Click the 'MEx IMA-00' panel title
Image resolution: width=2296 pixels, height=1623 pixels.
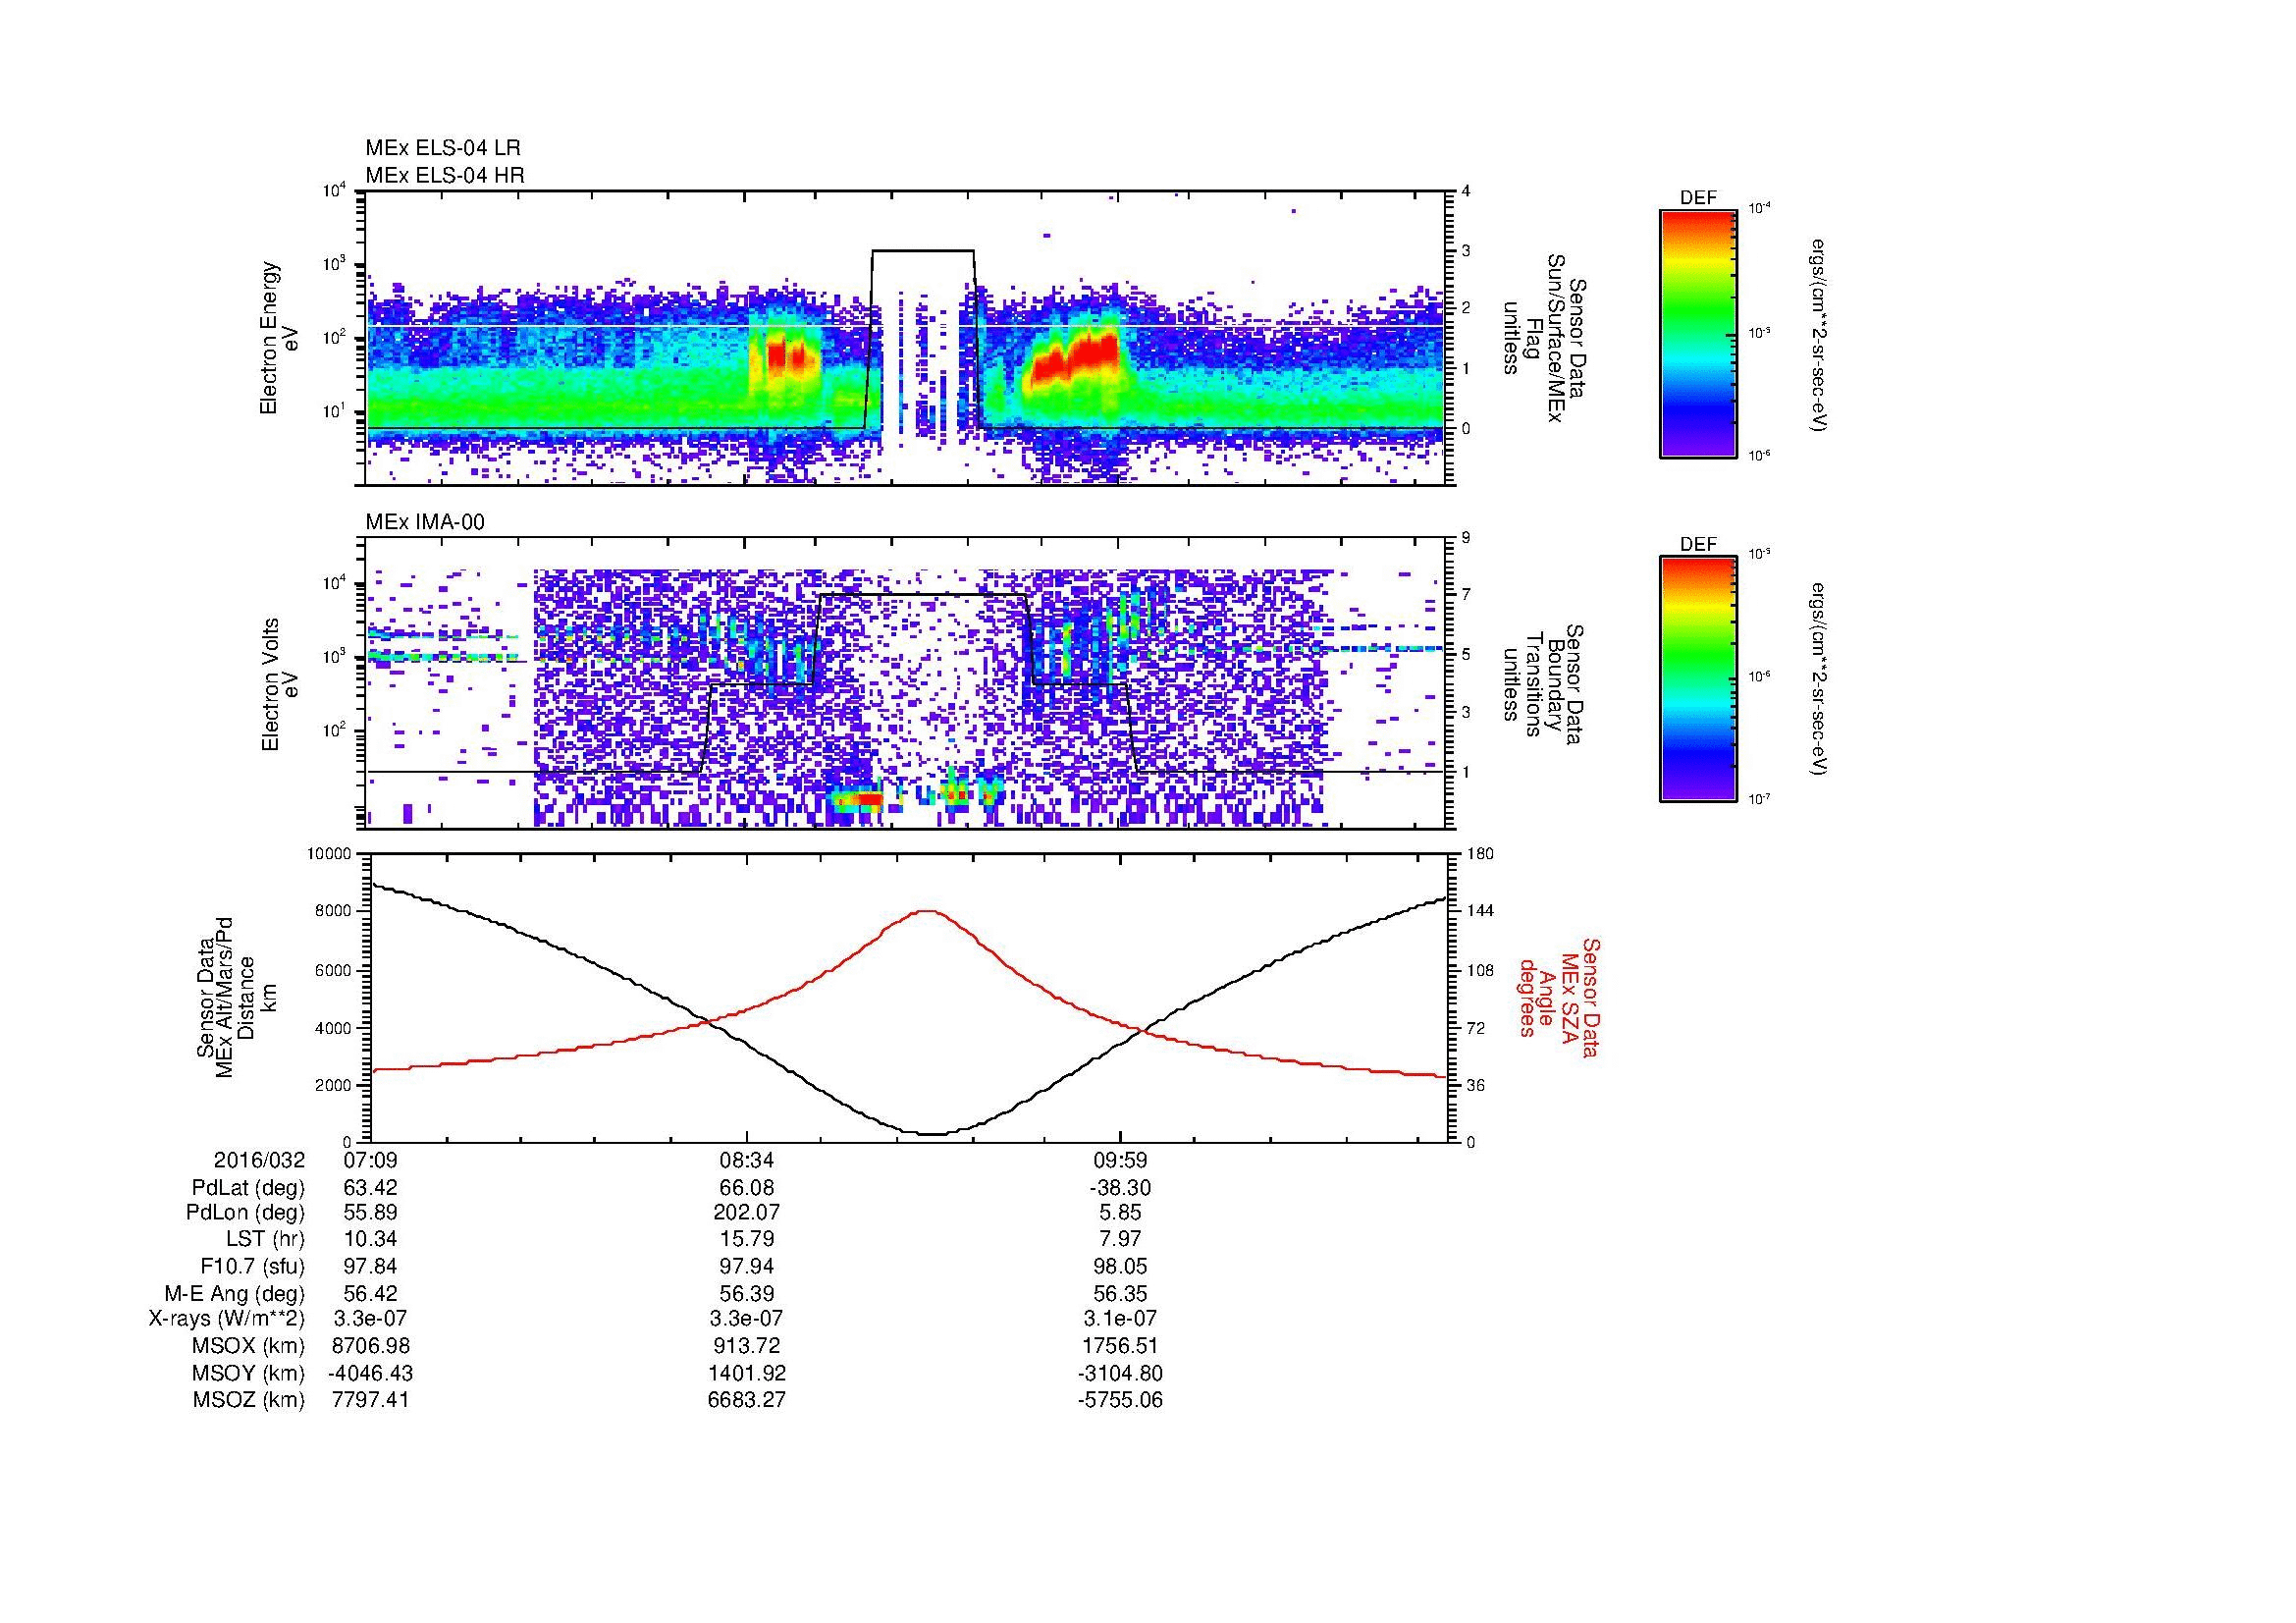425,522
